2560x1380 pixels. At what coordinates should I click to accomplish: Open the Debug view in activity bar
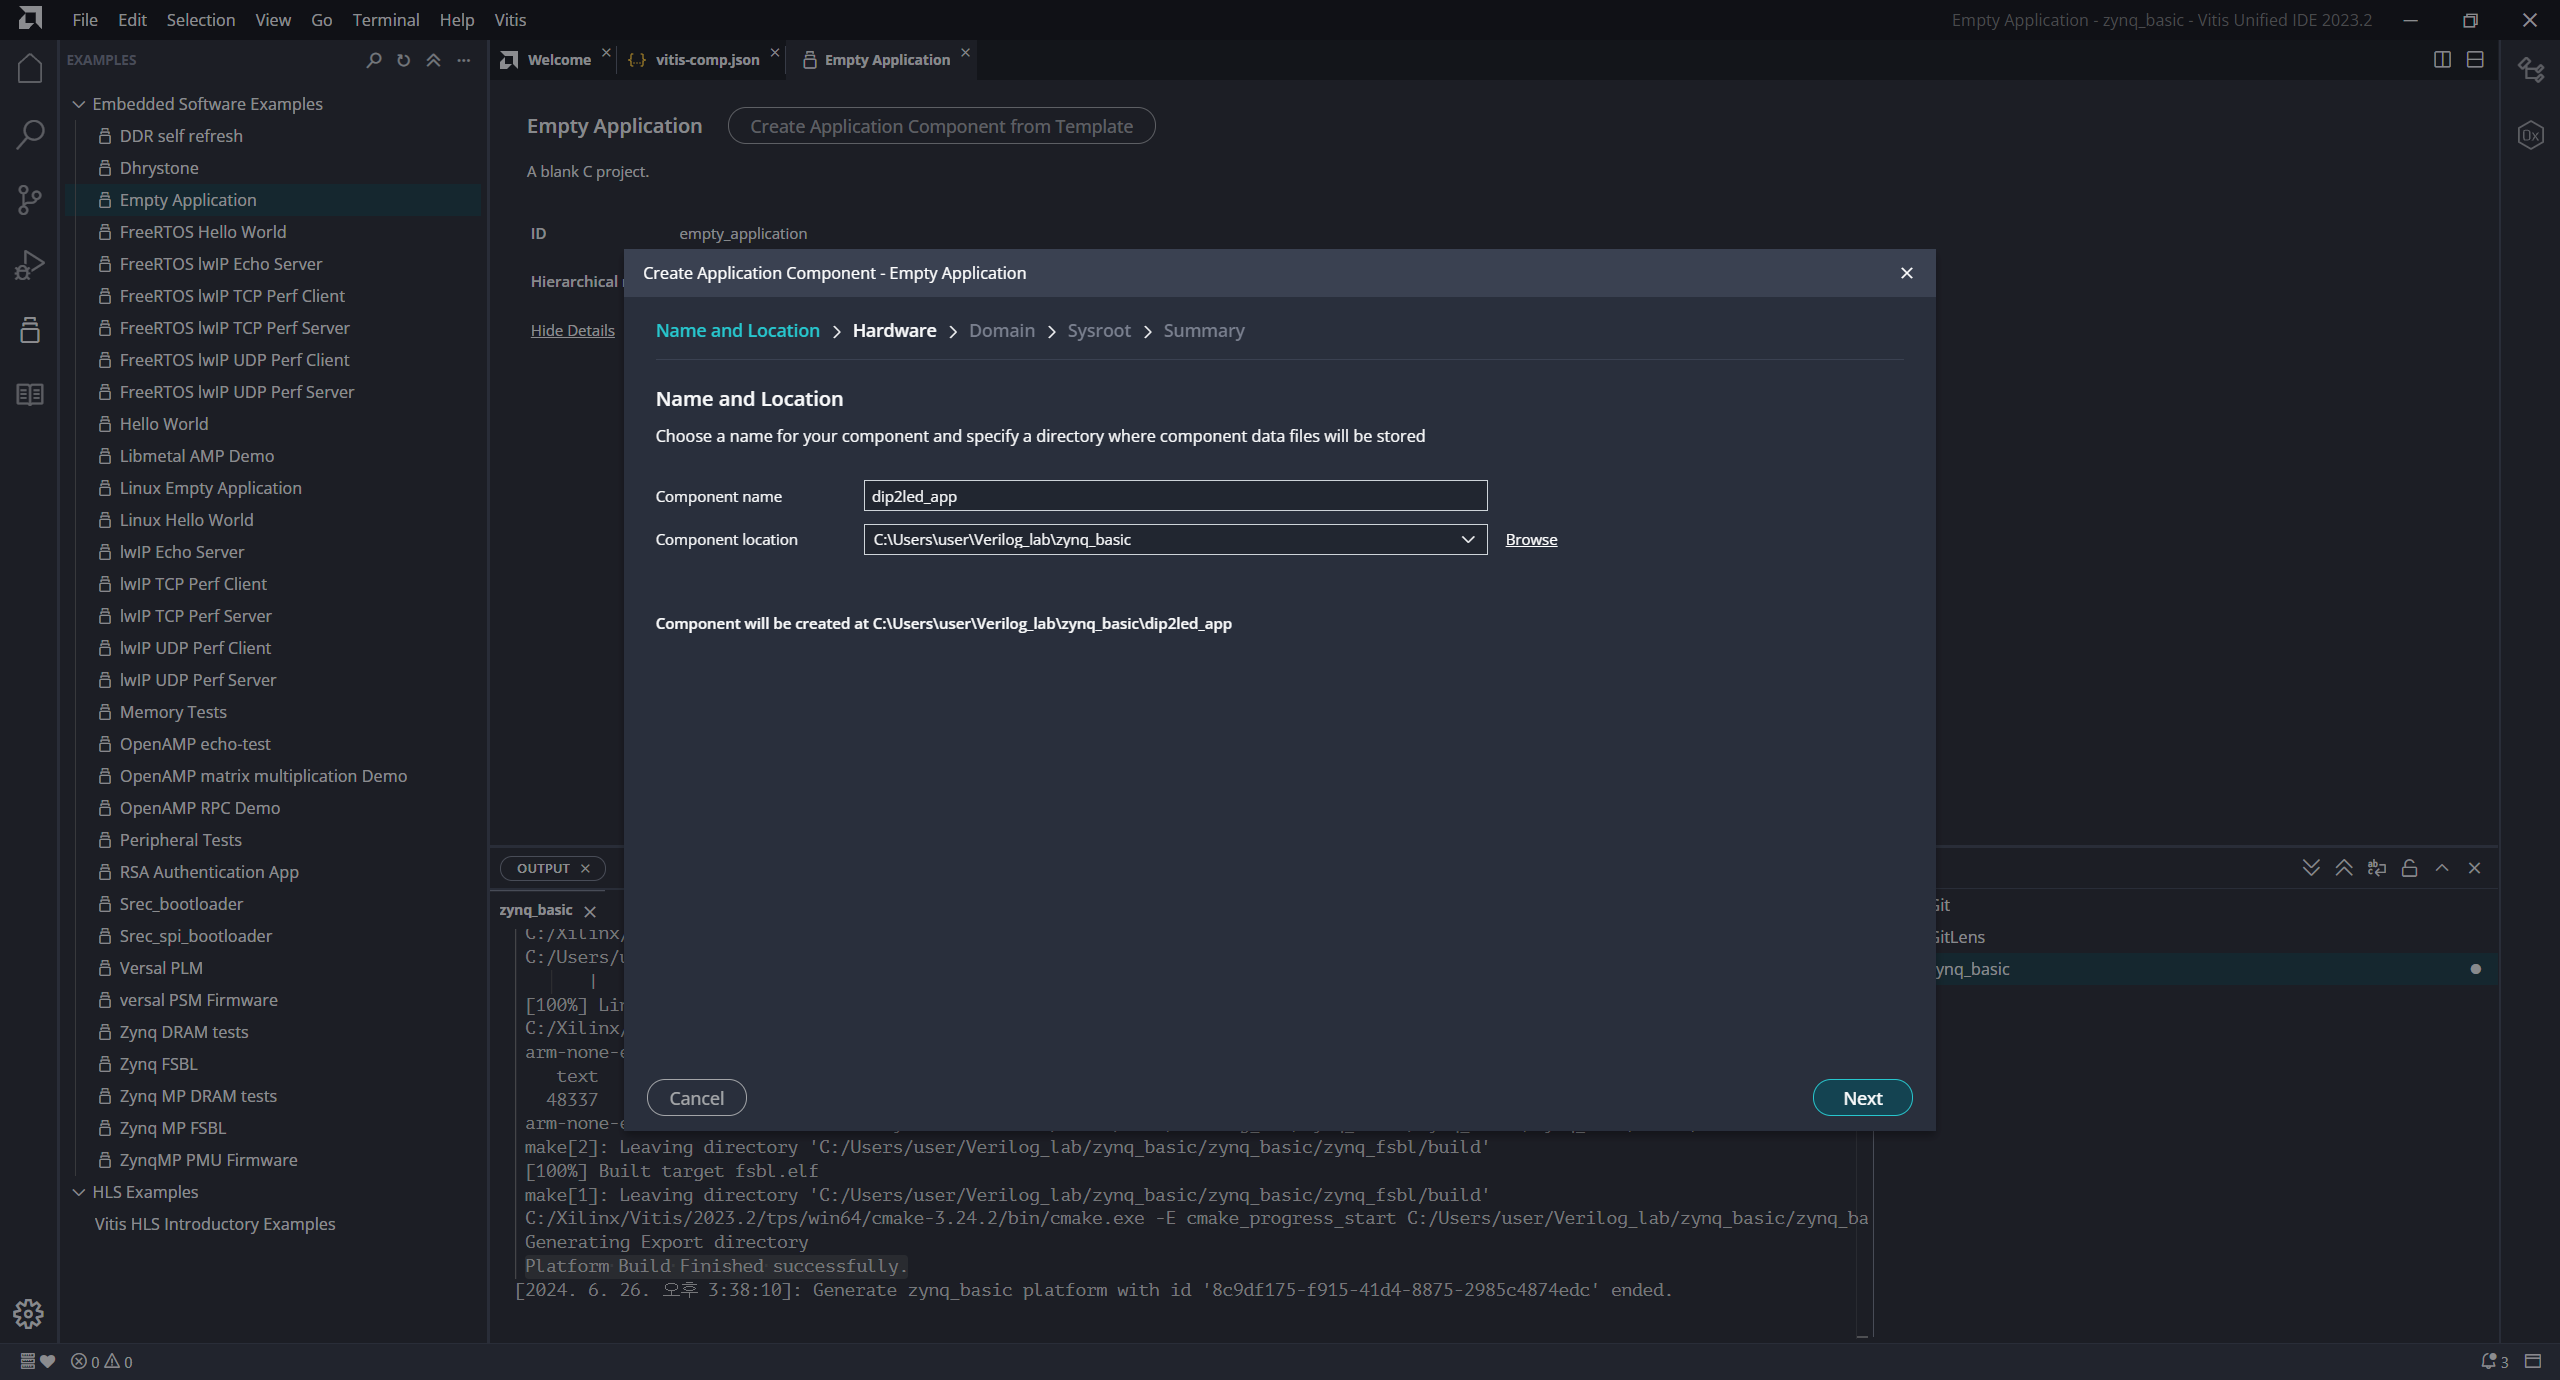coord(30,265)
